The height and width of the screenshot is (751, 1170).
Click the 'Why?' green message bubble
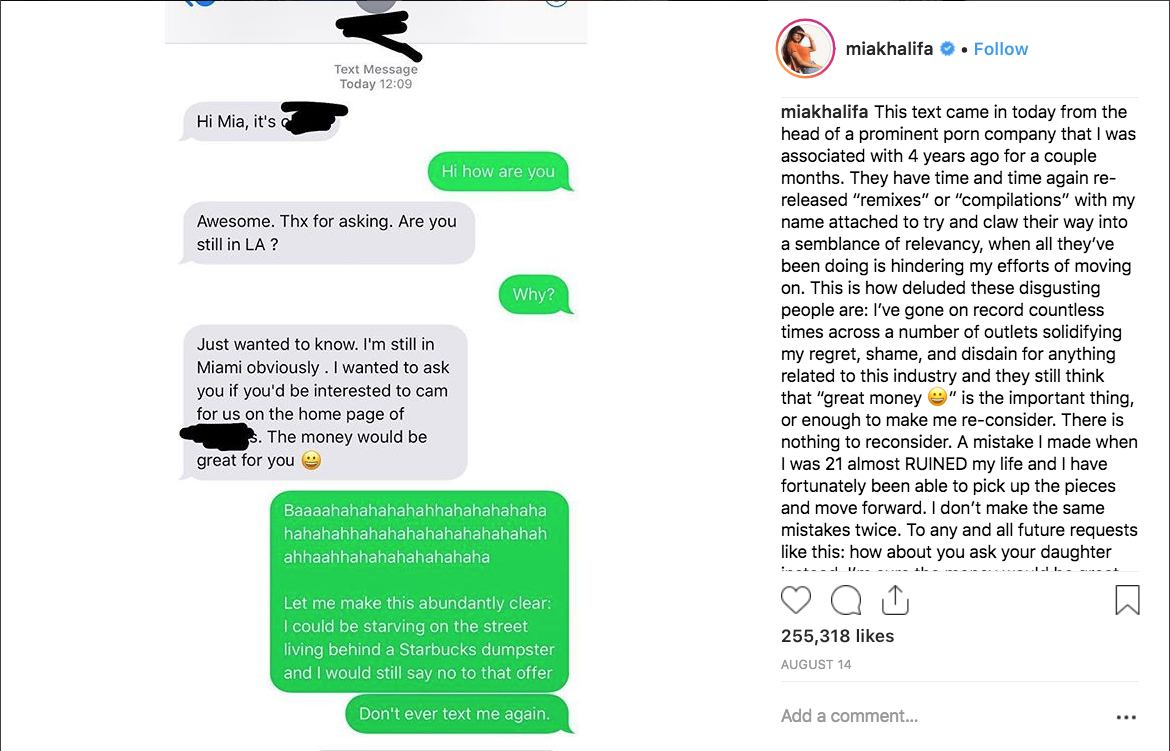534,295
